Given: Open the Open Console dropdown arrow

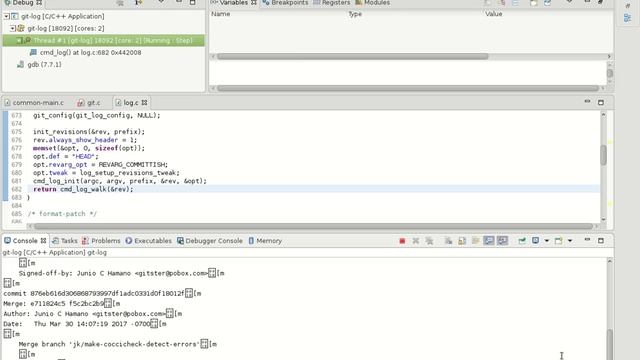Looking at the screenshot, I should click(x=570, y=241).
